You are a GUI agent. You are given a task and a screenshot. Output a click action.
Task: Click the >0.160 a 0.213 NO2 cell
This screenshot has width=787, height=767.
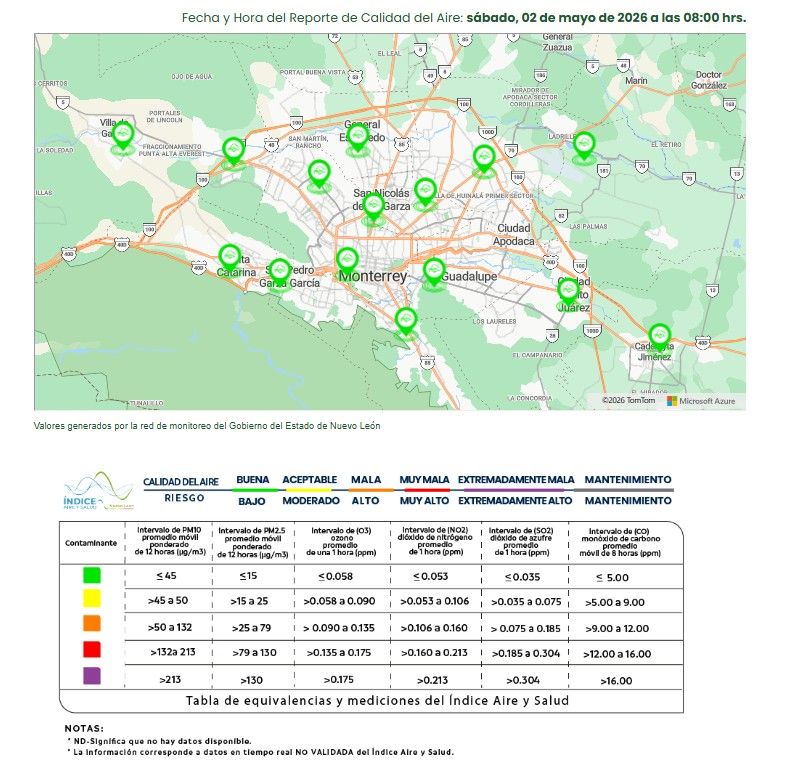(434, 653)
